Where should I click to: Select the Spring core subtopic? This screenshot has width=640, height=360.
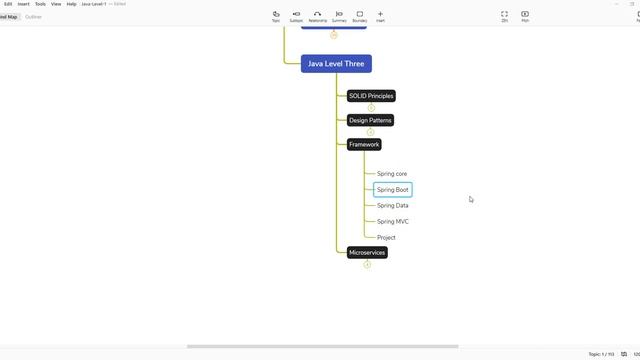coord(392,174)
